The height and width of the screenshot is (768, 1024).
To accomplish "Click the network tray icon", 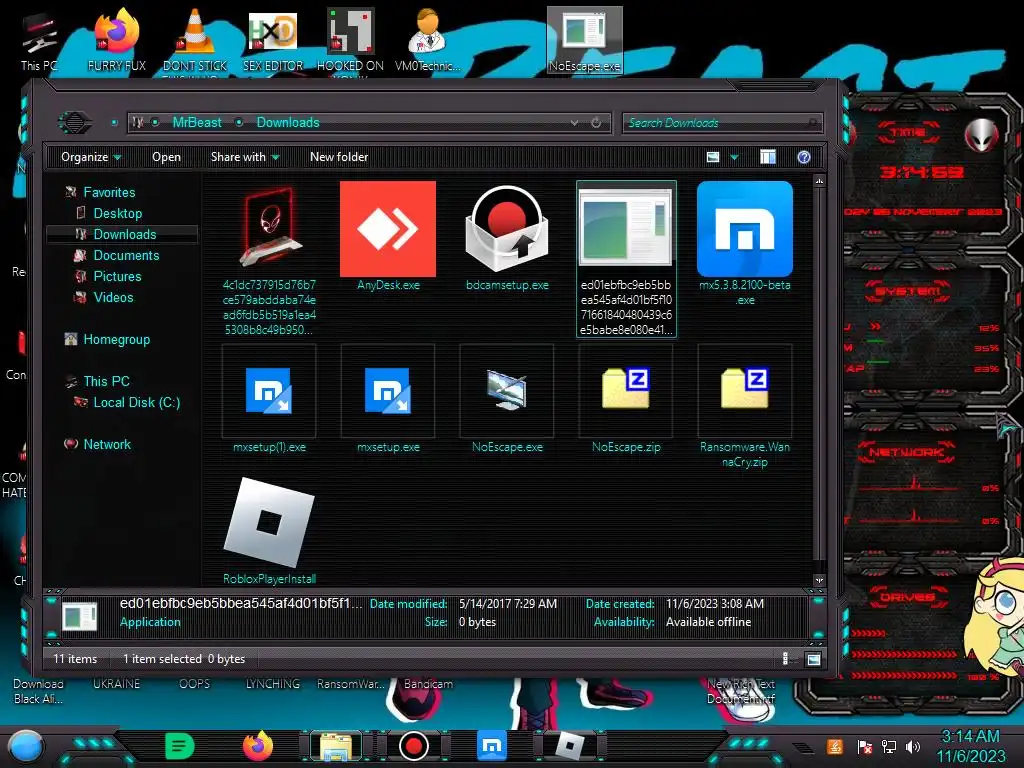I will (888, 747).
